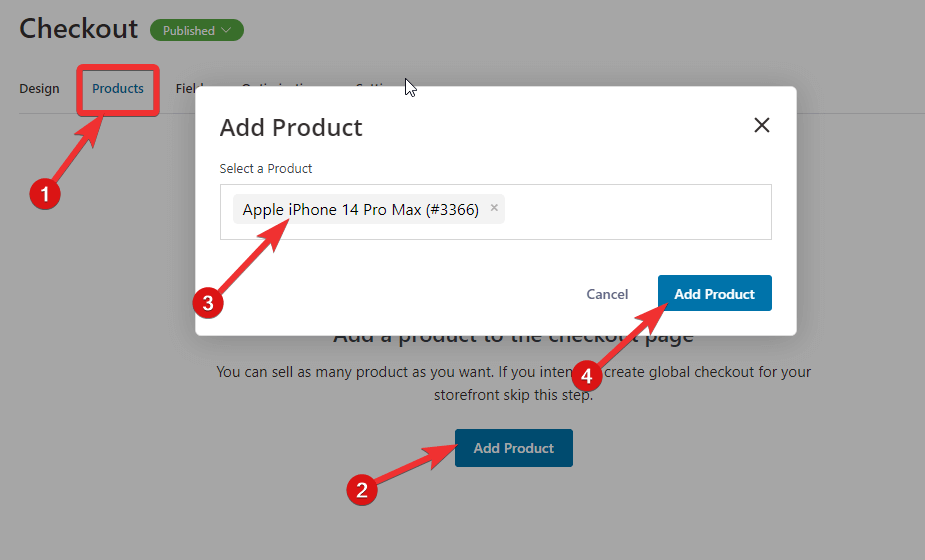Open the Published status dropdown
Screen dimensions: 925x560
[x=196, y=30]
